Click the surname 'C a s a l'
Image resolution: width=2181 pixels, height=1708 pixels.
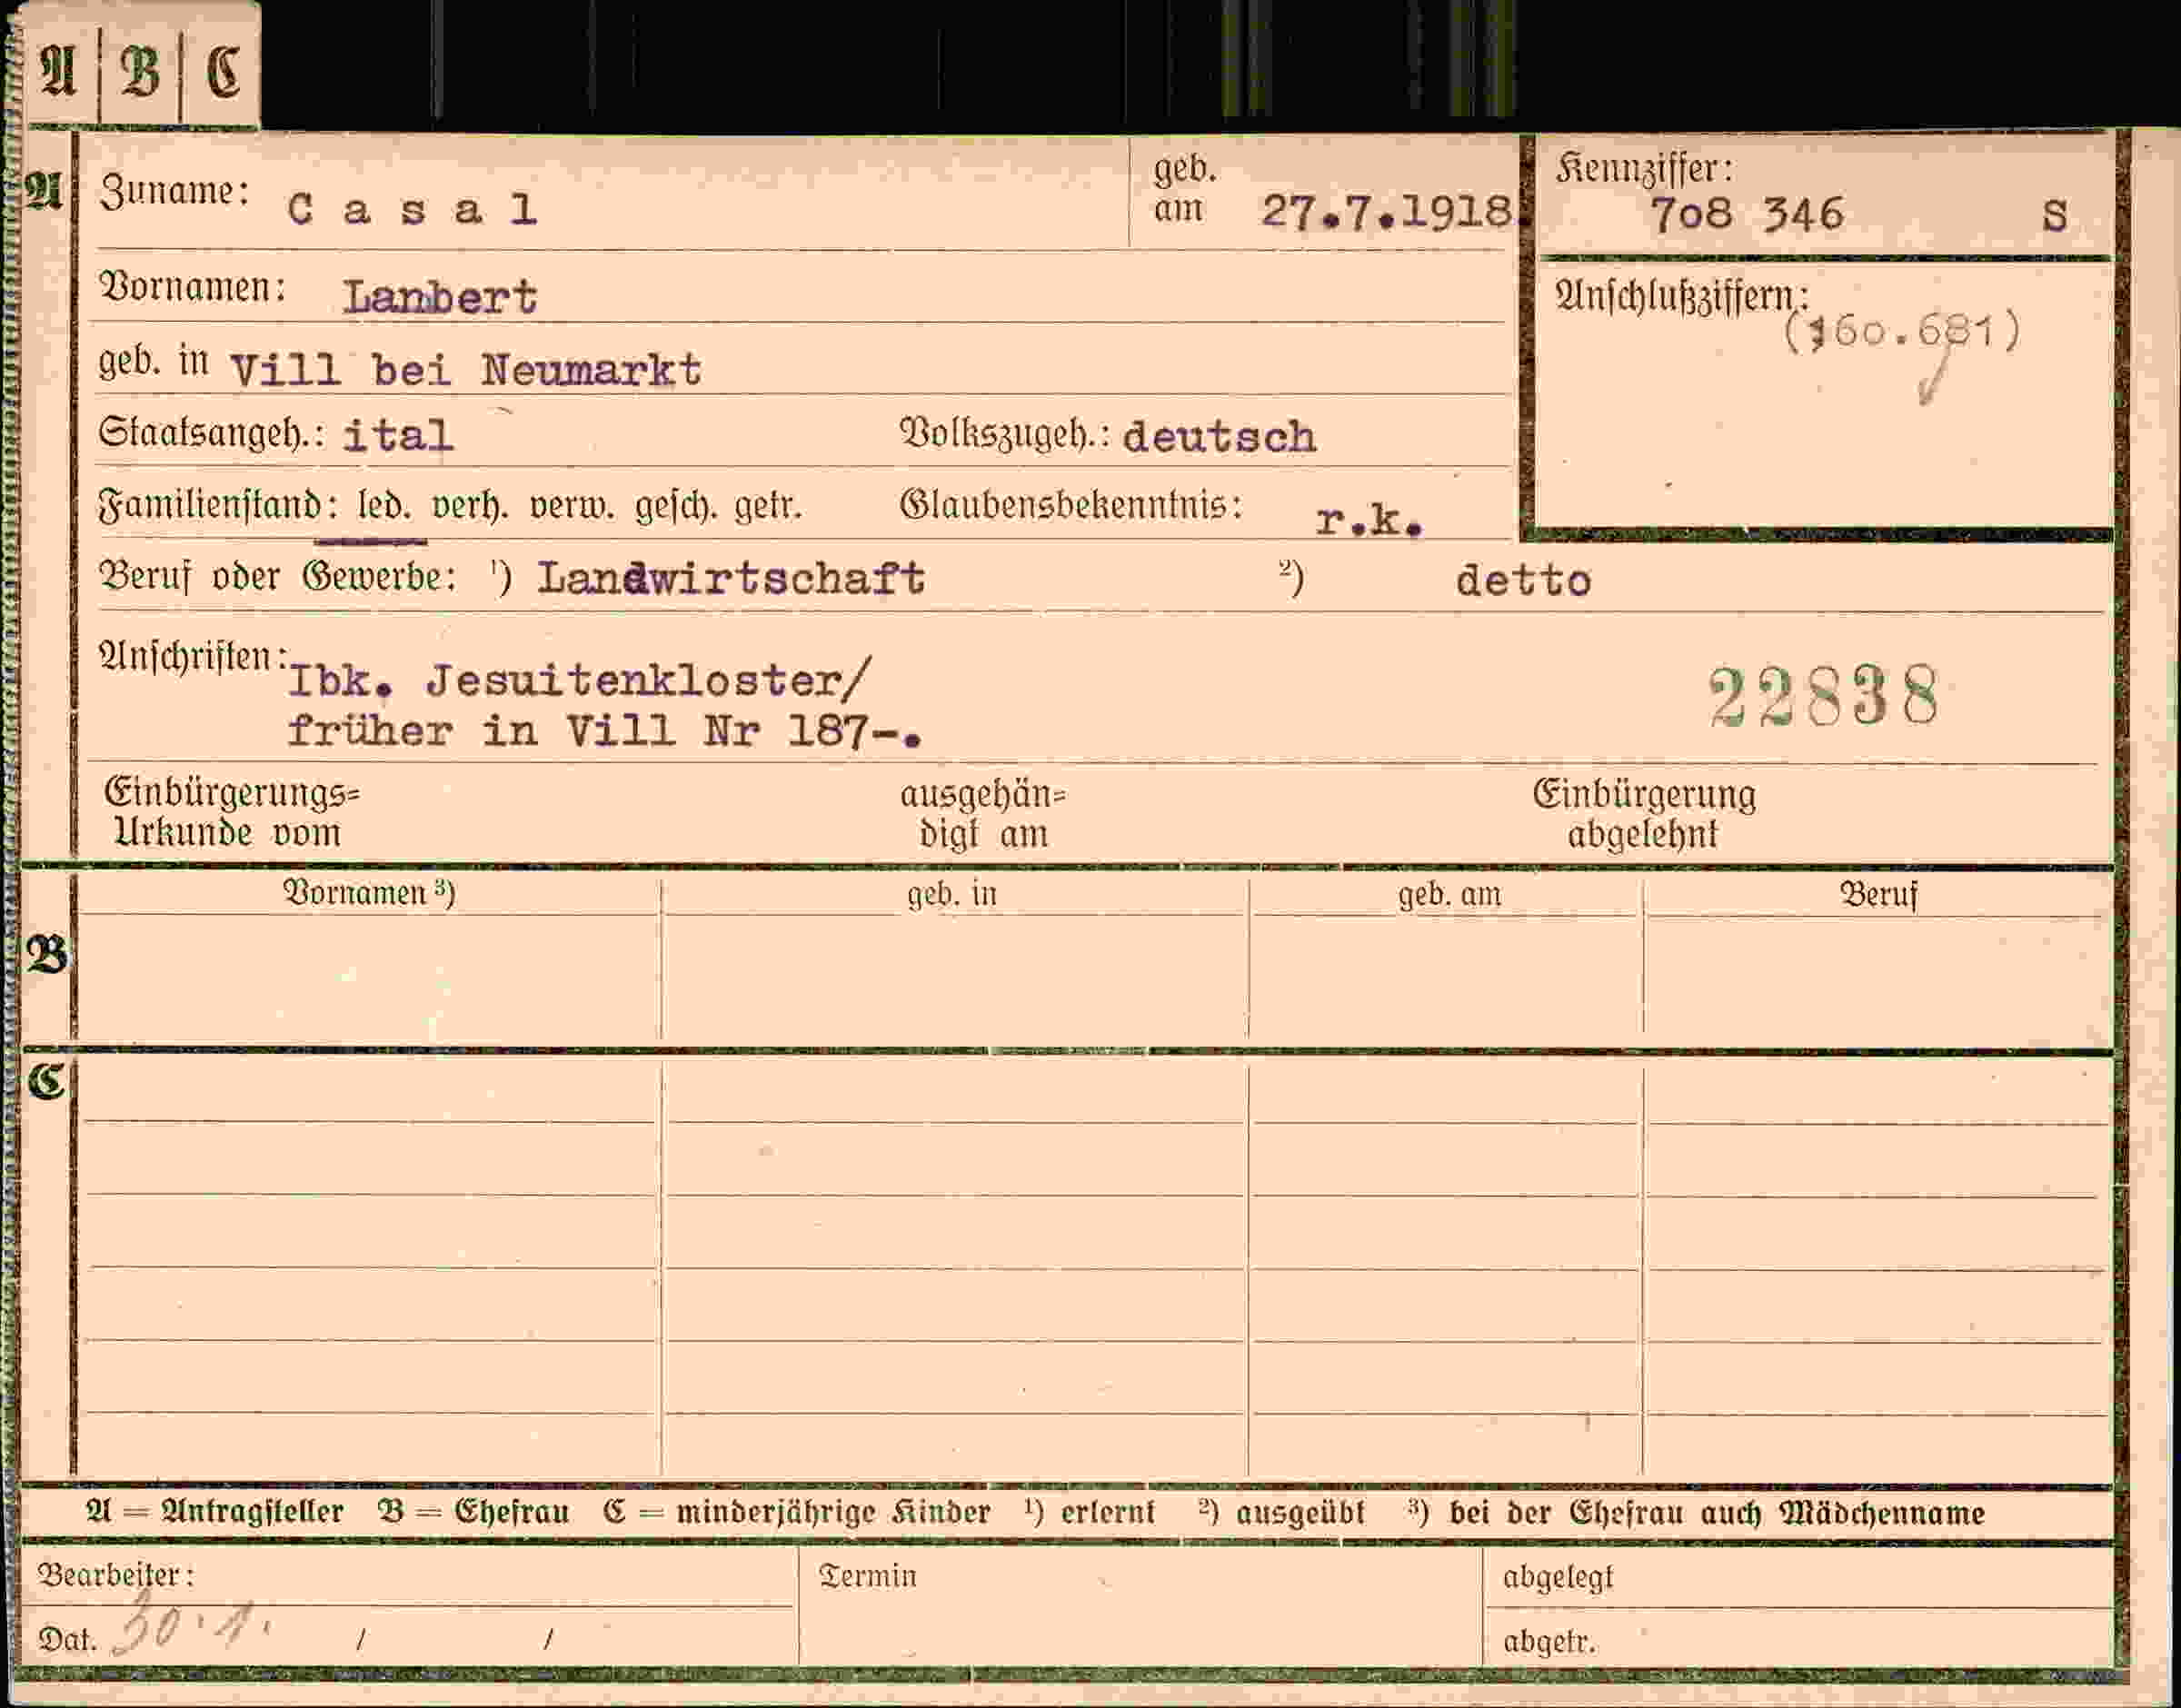click(412, 209)
